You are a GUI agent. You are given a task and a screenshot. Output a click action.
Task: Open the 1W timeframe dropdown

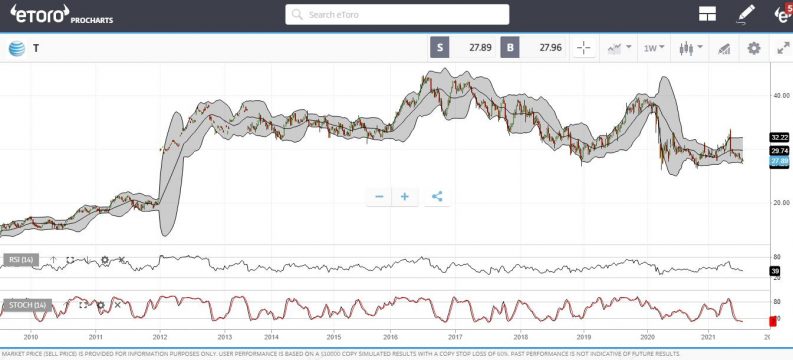[x=653, y=49]
